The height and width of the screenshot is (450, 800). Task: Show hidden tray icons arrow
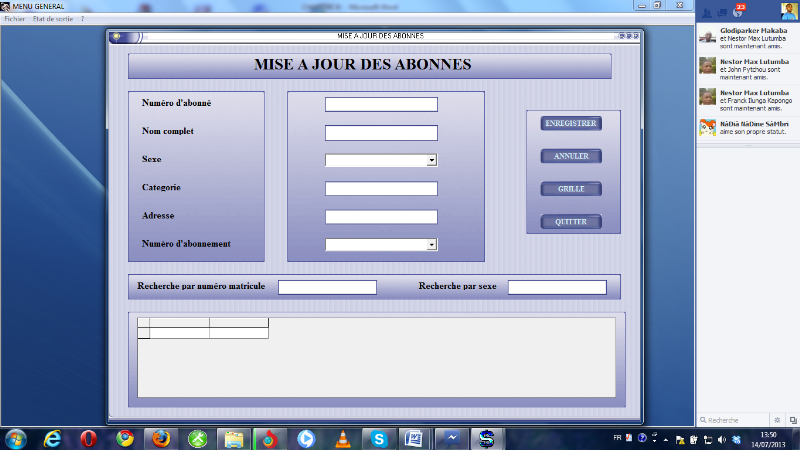click(x=666, y=440)
